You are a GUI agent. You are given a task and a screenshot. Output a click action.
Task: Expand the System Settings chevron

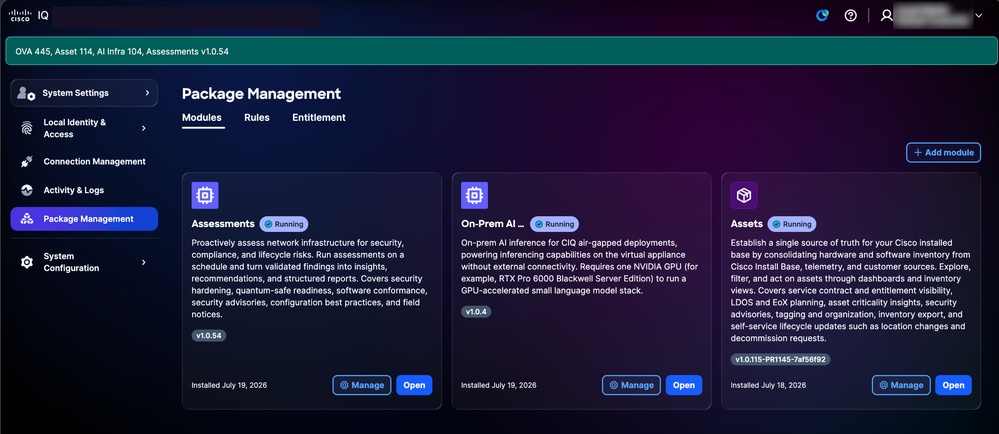click(x=147, y=93)
